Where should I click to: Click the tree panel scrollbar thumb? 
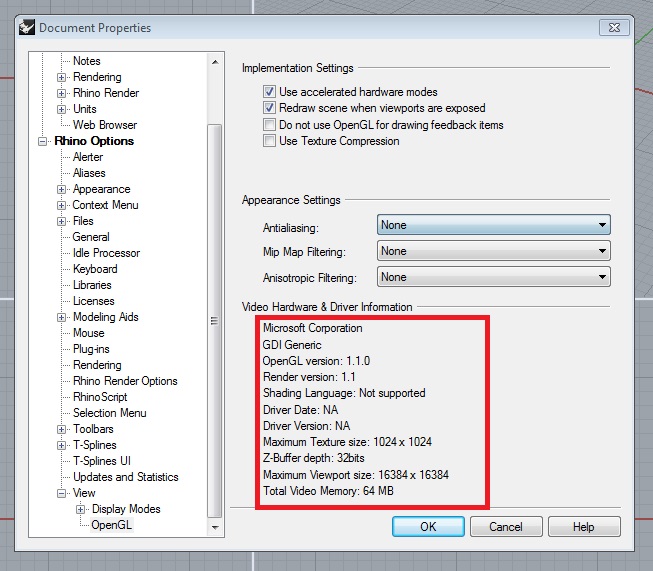point(214,321)
